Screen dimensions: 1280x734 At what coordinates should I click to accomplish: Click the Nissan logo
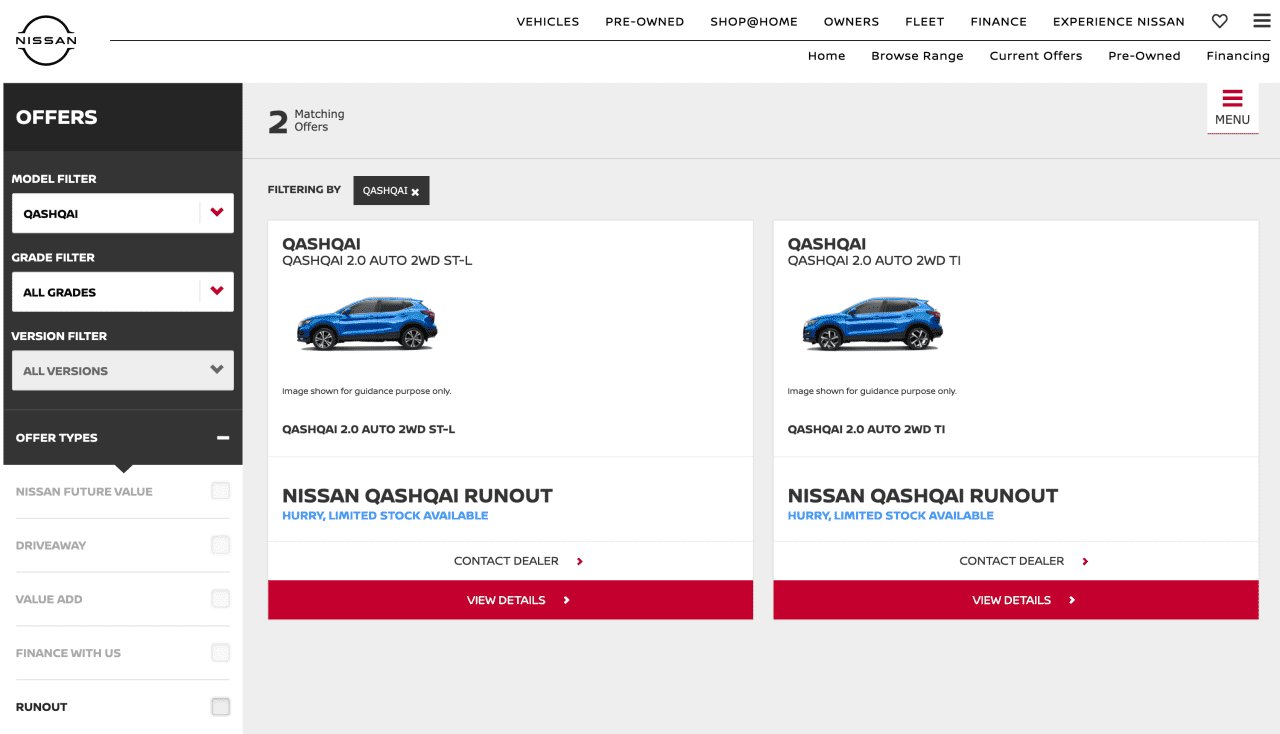click(x=46, y=41)
